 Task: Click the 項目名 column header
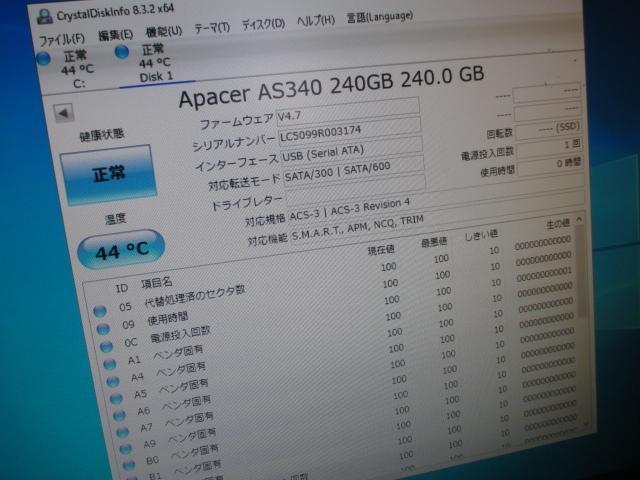click(x=156, y=282)
